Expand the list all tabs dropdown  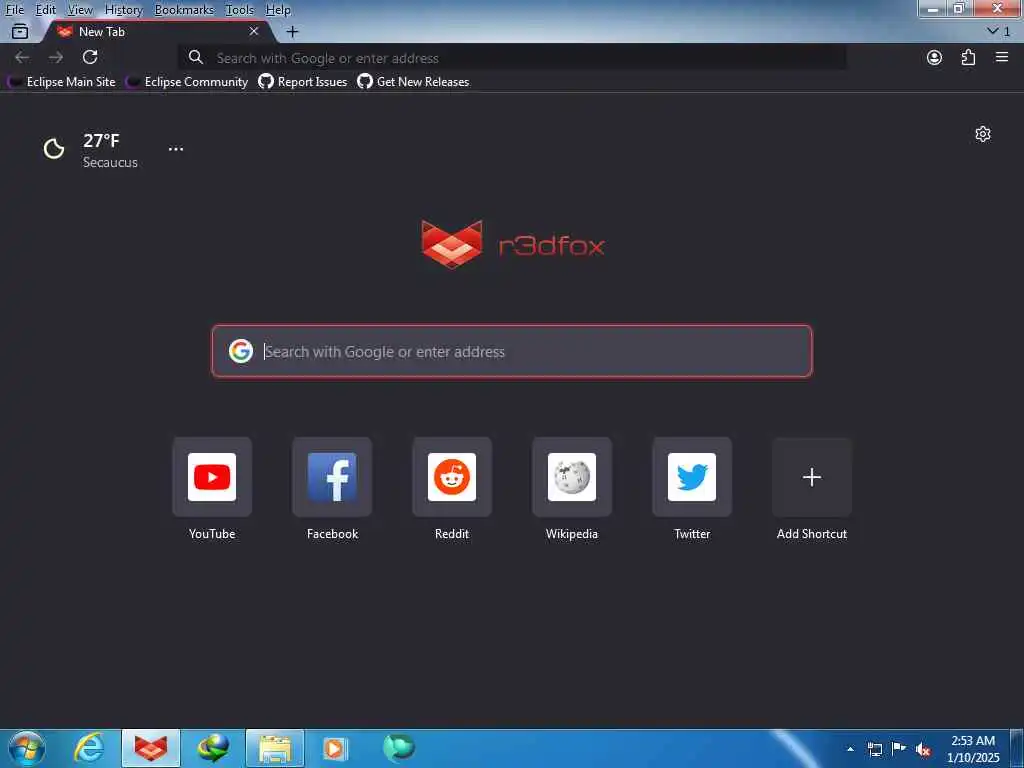[999, 31]
